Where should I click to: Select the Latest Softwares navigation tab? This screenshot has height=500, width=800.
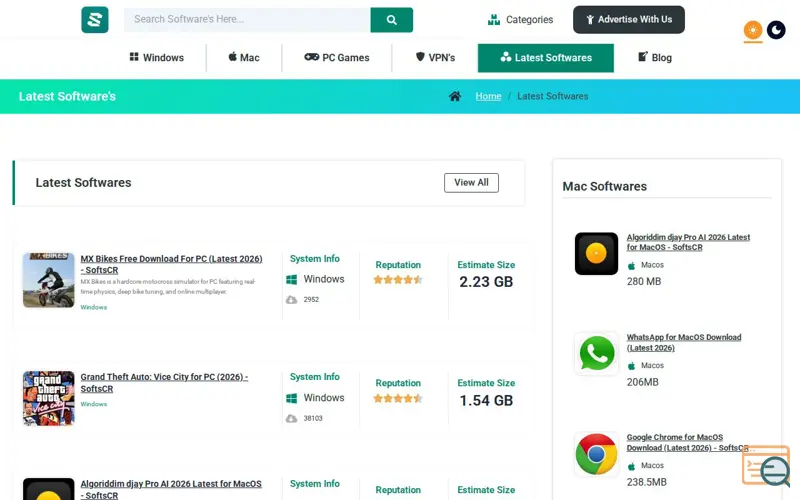coord(545,58)
